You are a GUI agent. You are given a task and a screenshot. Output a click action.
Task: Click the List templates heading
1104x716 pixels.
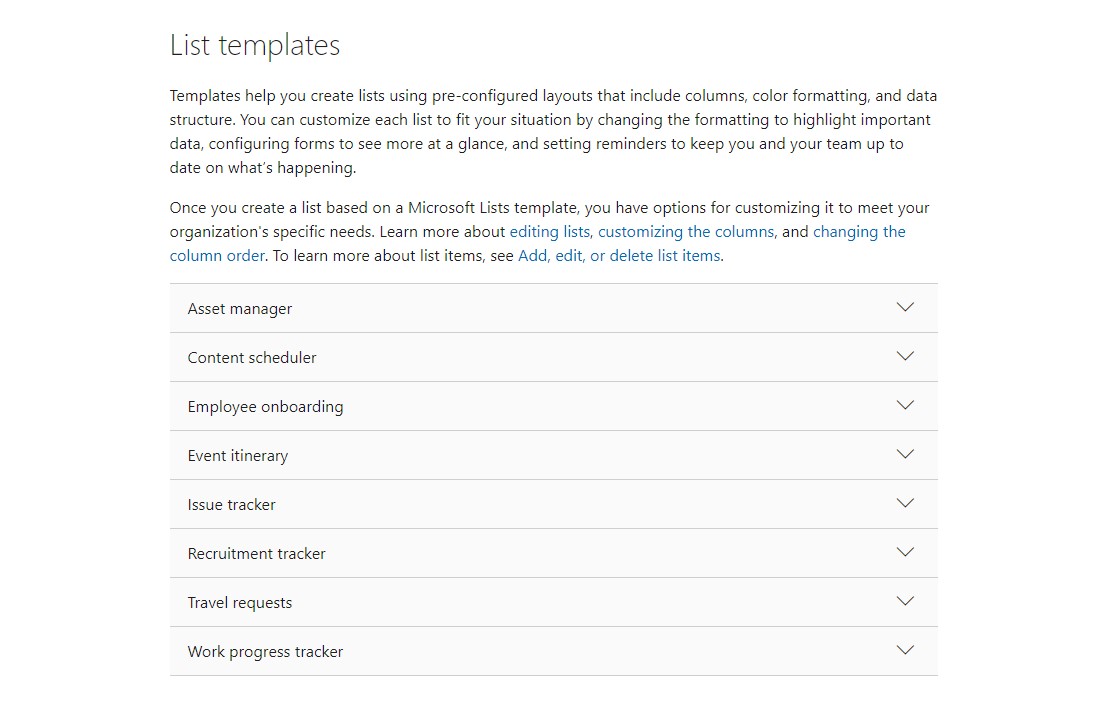pos(254,44)
